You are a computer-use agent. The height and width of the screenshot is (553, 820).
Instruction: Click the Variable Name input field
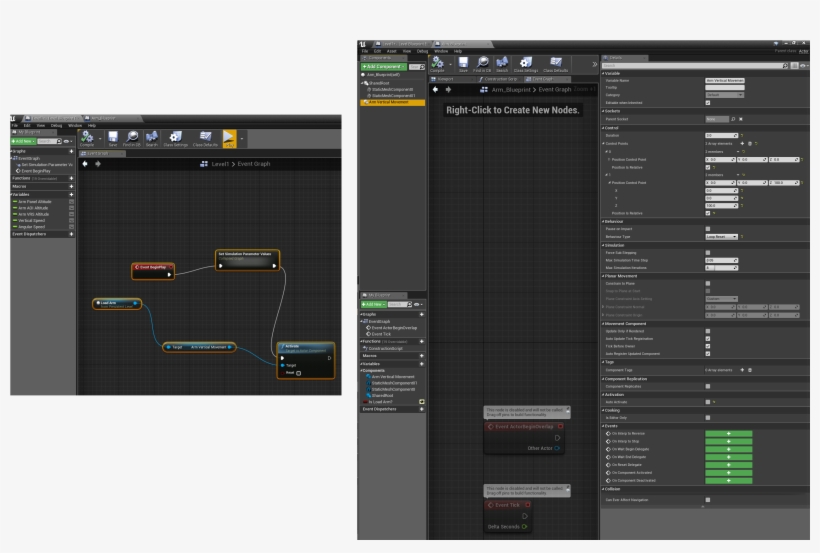click(x=724, y=80)
